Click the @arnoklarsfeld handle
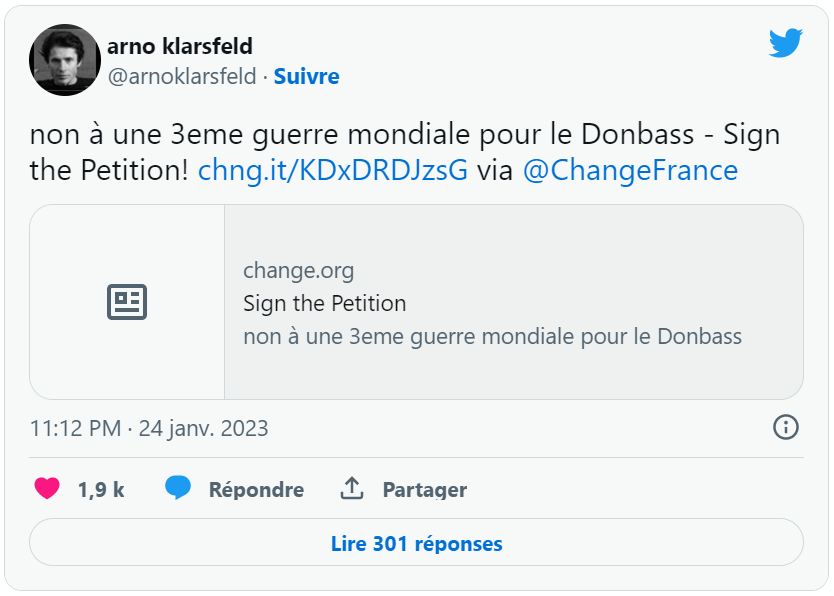834x596 pixels. [x=182, y=77]
